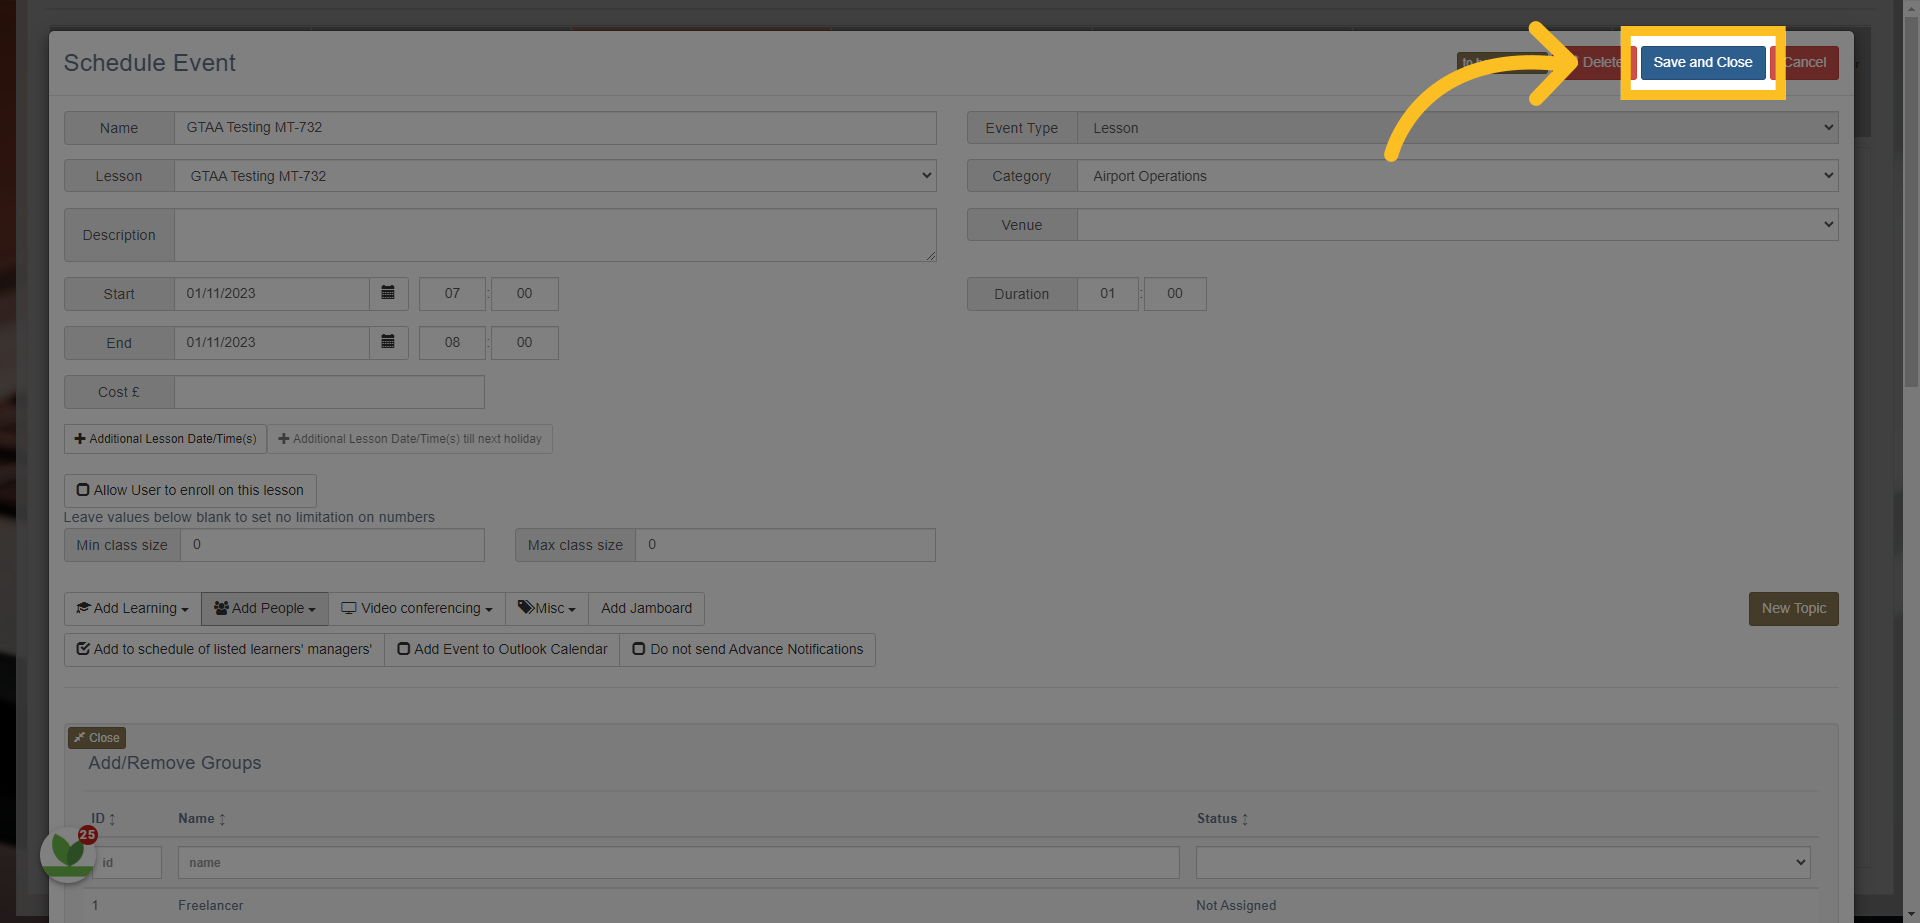Image resolution: width=1920 pixels, height=923 pixels.
Task: Open the Lesson dropdown
Action: 556,176
